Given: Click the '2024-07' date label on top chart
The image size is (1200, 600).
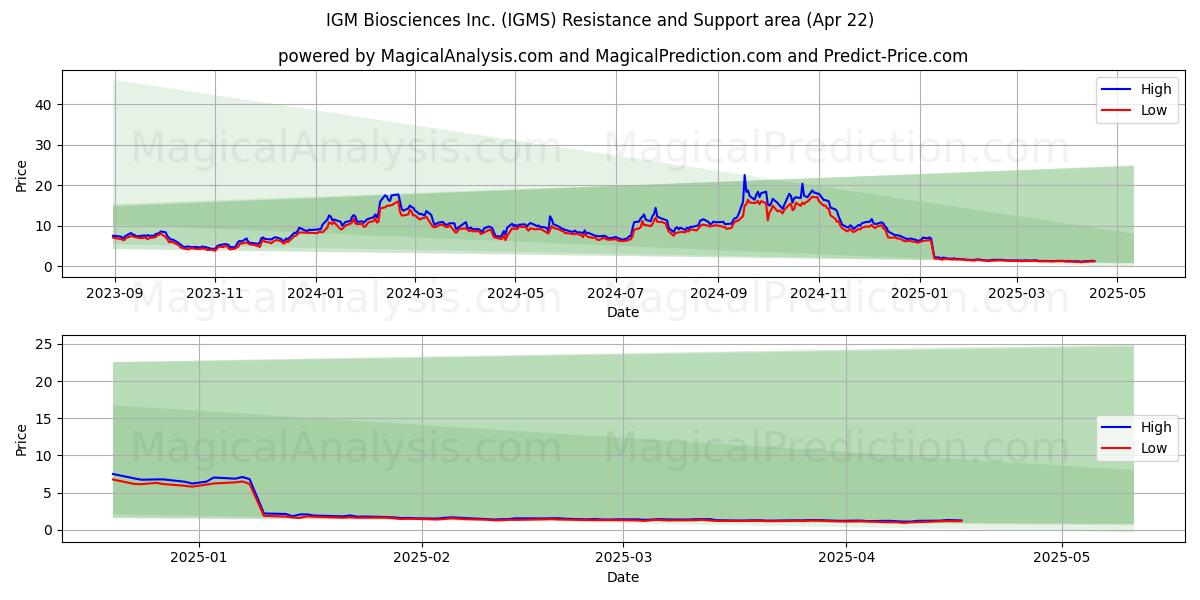Looking at the screenshot, I should click(616, 294).
